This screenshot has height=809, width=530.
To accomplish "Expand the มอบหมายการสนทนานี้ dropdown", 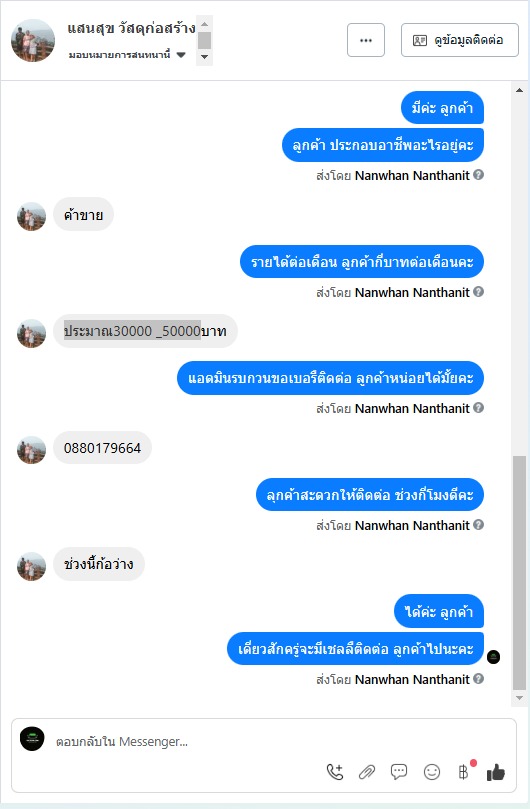I will coord(181,55).
